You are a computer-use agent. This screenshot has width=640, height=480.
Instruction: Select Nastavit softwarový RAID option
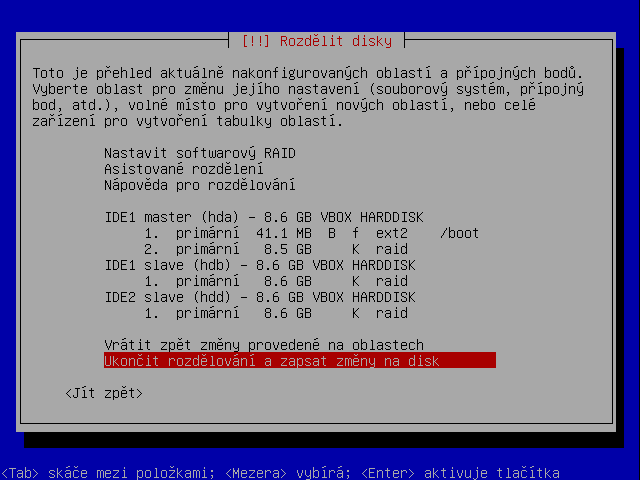point(200,153)
